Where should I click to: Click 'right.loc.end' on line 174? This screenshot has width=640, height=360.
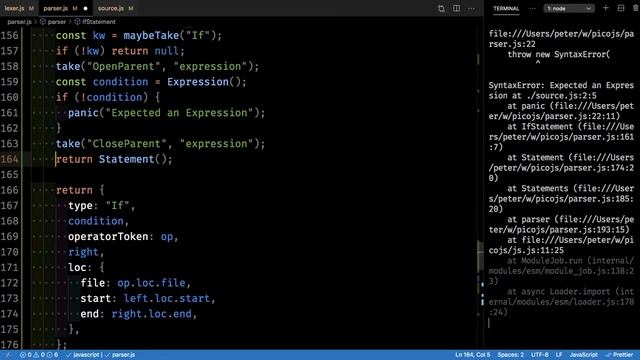[x=151, y=313]
